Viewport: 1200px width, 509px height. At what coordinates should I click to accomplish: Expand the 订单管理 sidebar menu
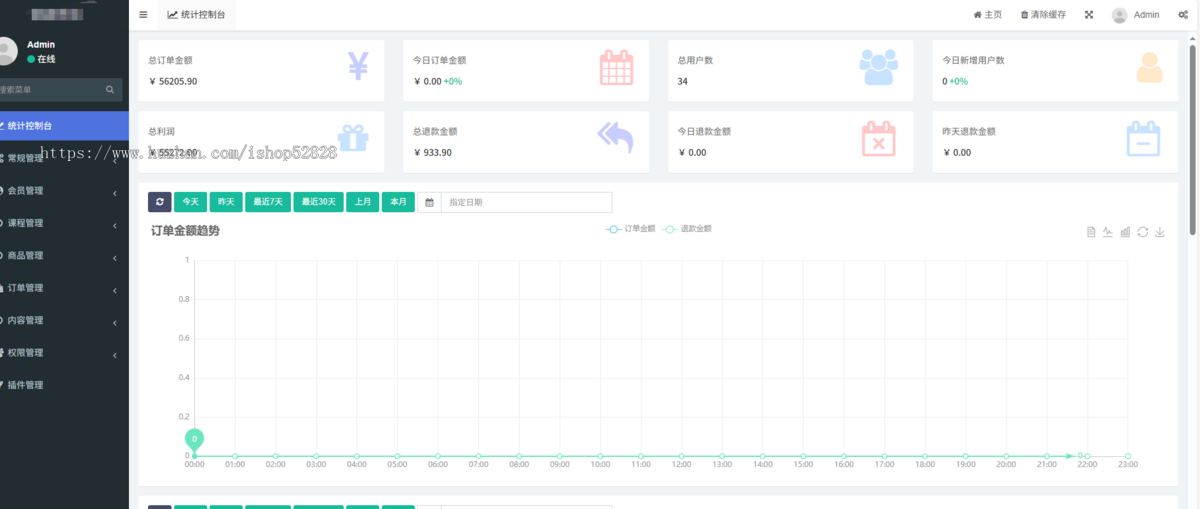(64, 288)
